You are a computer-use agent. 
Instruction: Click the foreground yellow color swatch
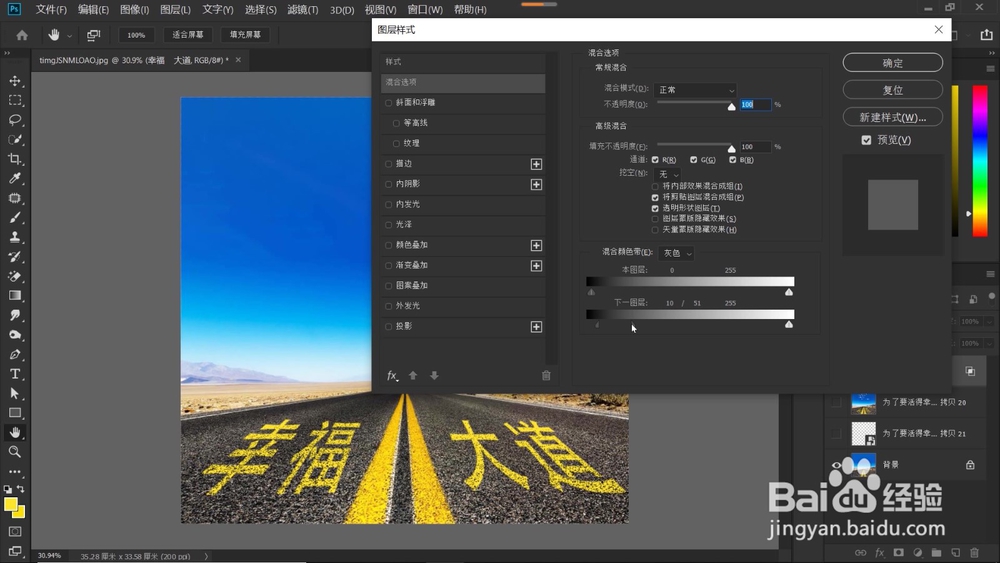click(10, 505)
